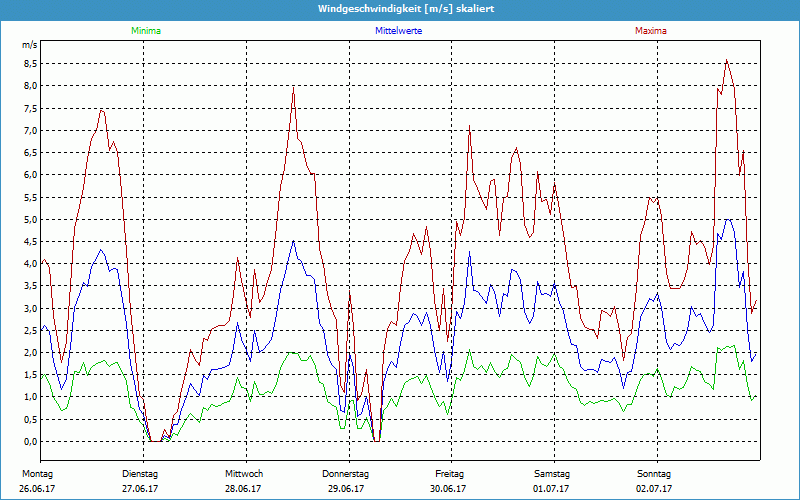Screen dimensions: 800x500
Task: Click the red Maxima peak on Sonntag
Action: tap(727, 60)
